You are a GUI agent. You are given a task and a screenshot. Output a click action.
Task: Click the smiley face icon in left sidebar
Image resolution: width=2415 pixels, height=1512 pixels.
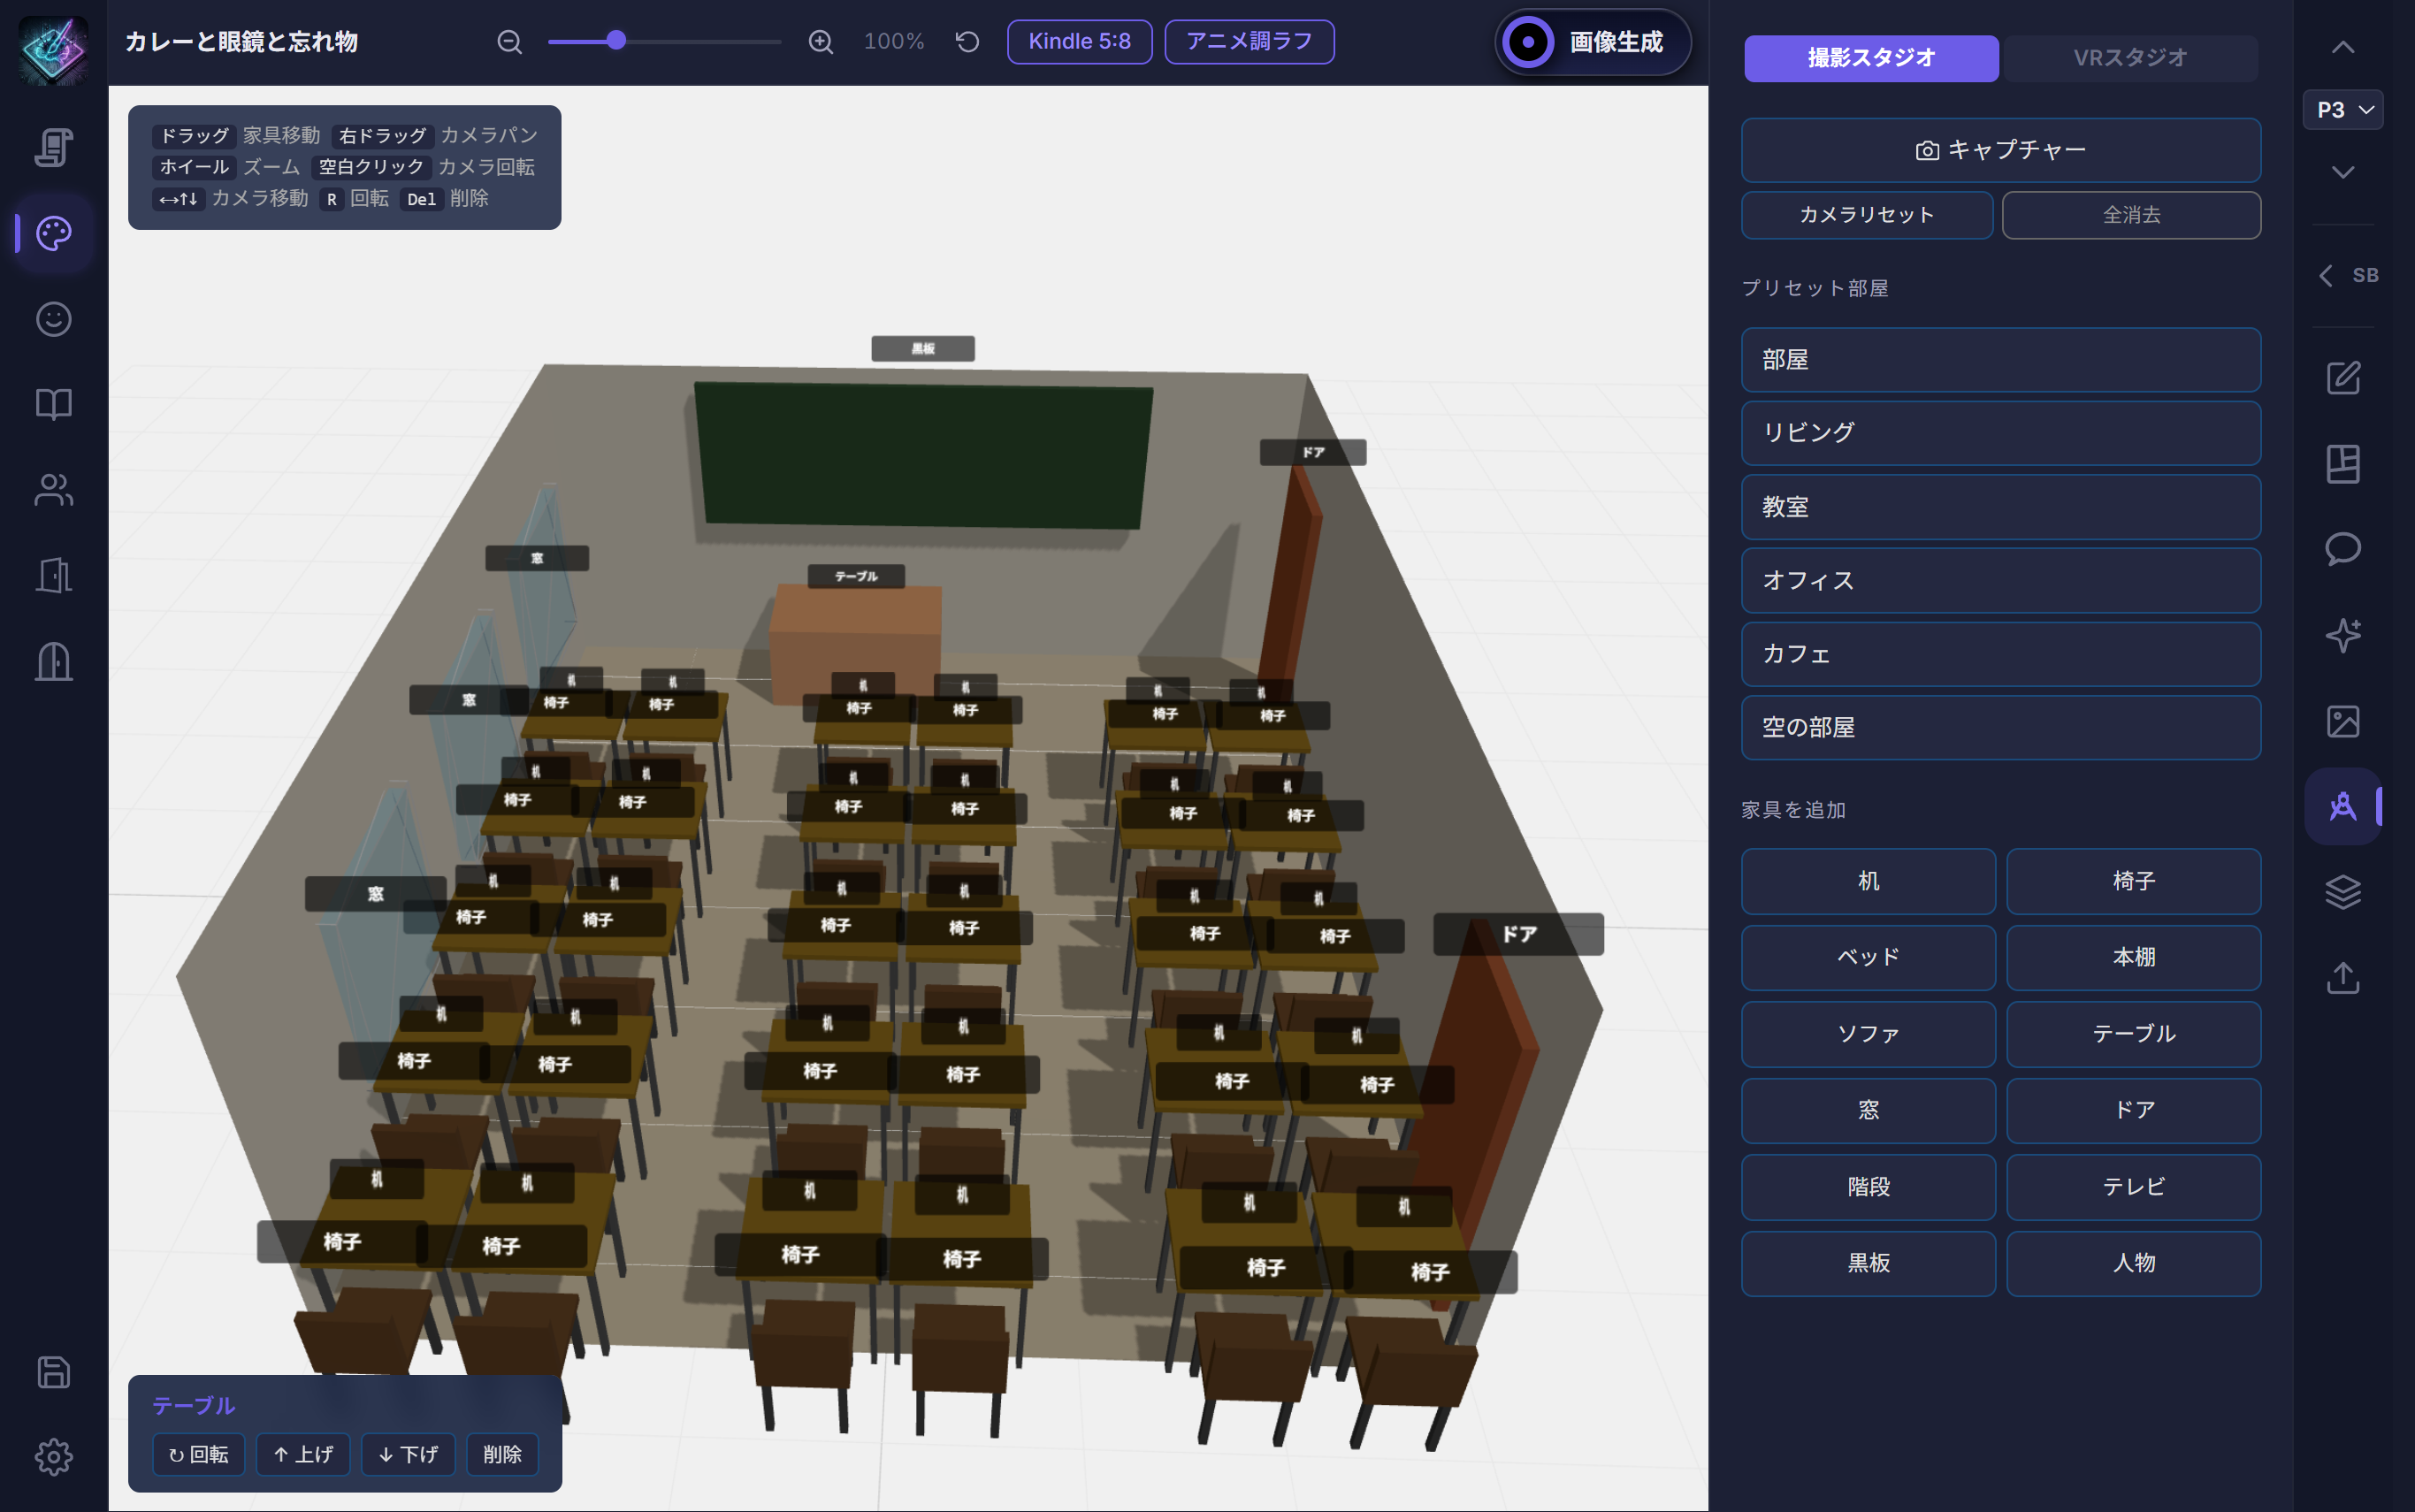[x=52, y=319]
